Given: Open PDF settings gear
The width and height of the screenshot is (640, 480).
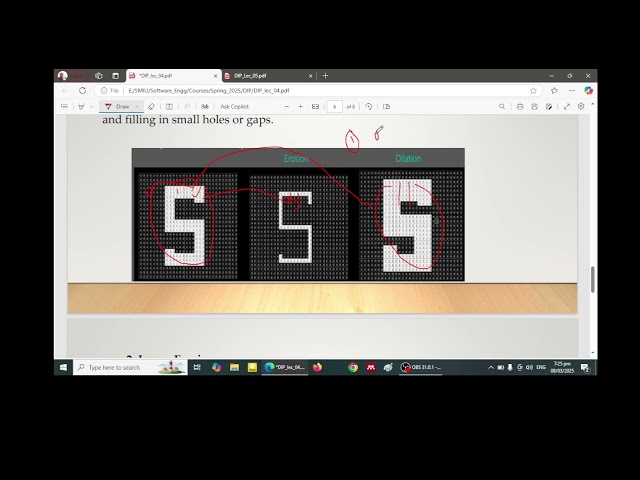Looking at the screenshot, I should pyautogui.click(x=581, y=107).
